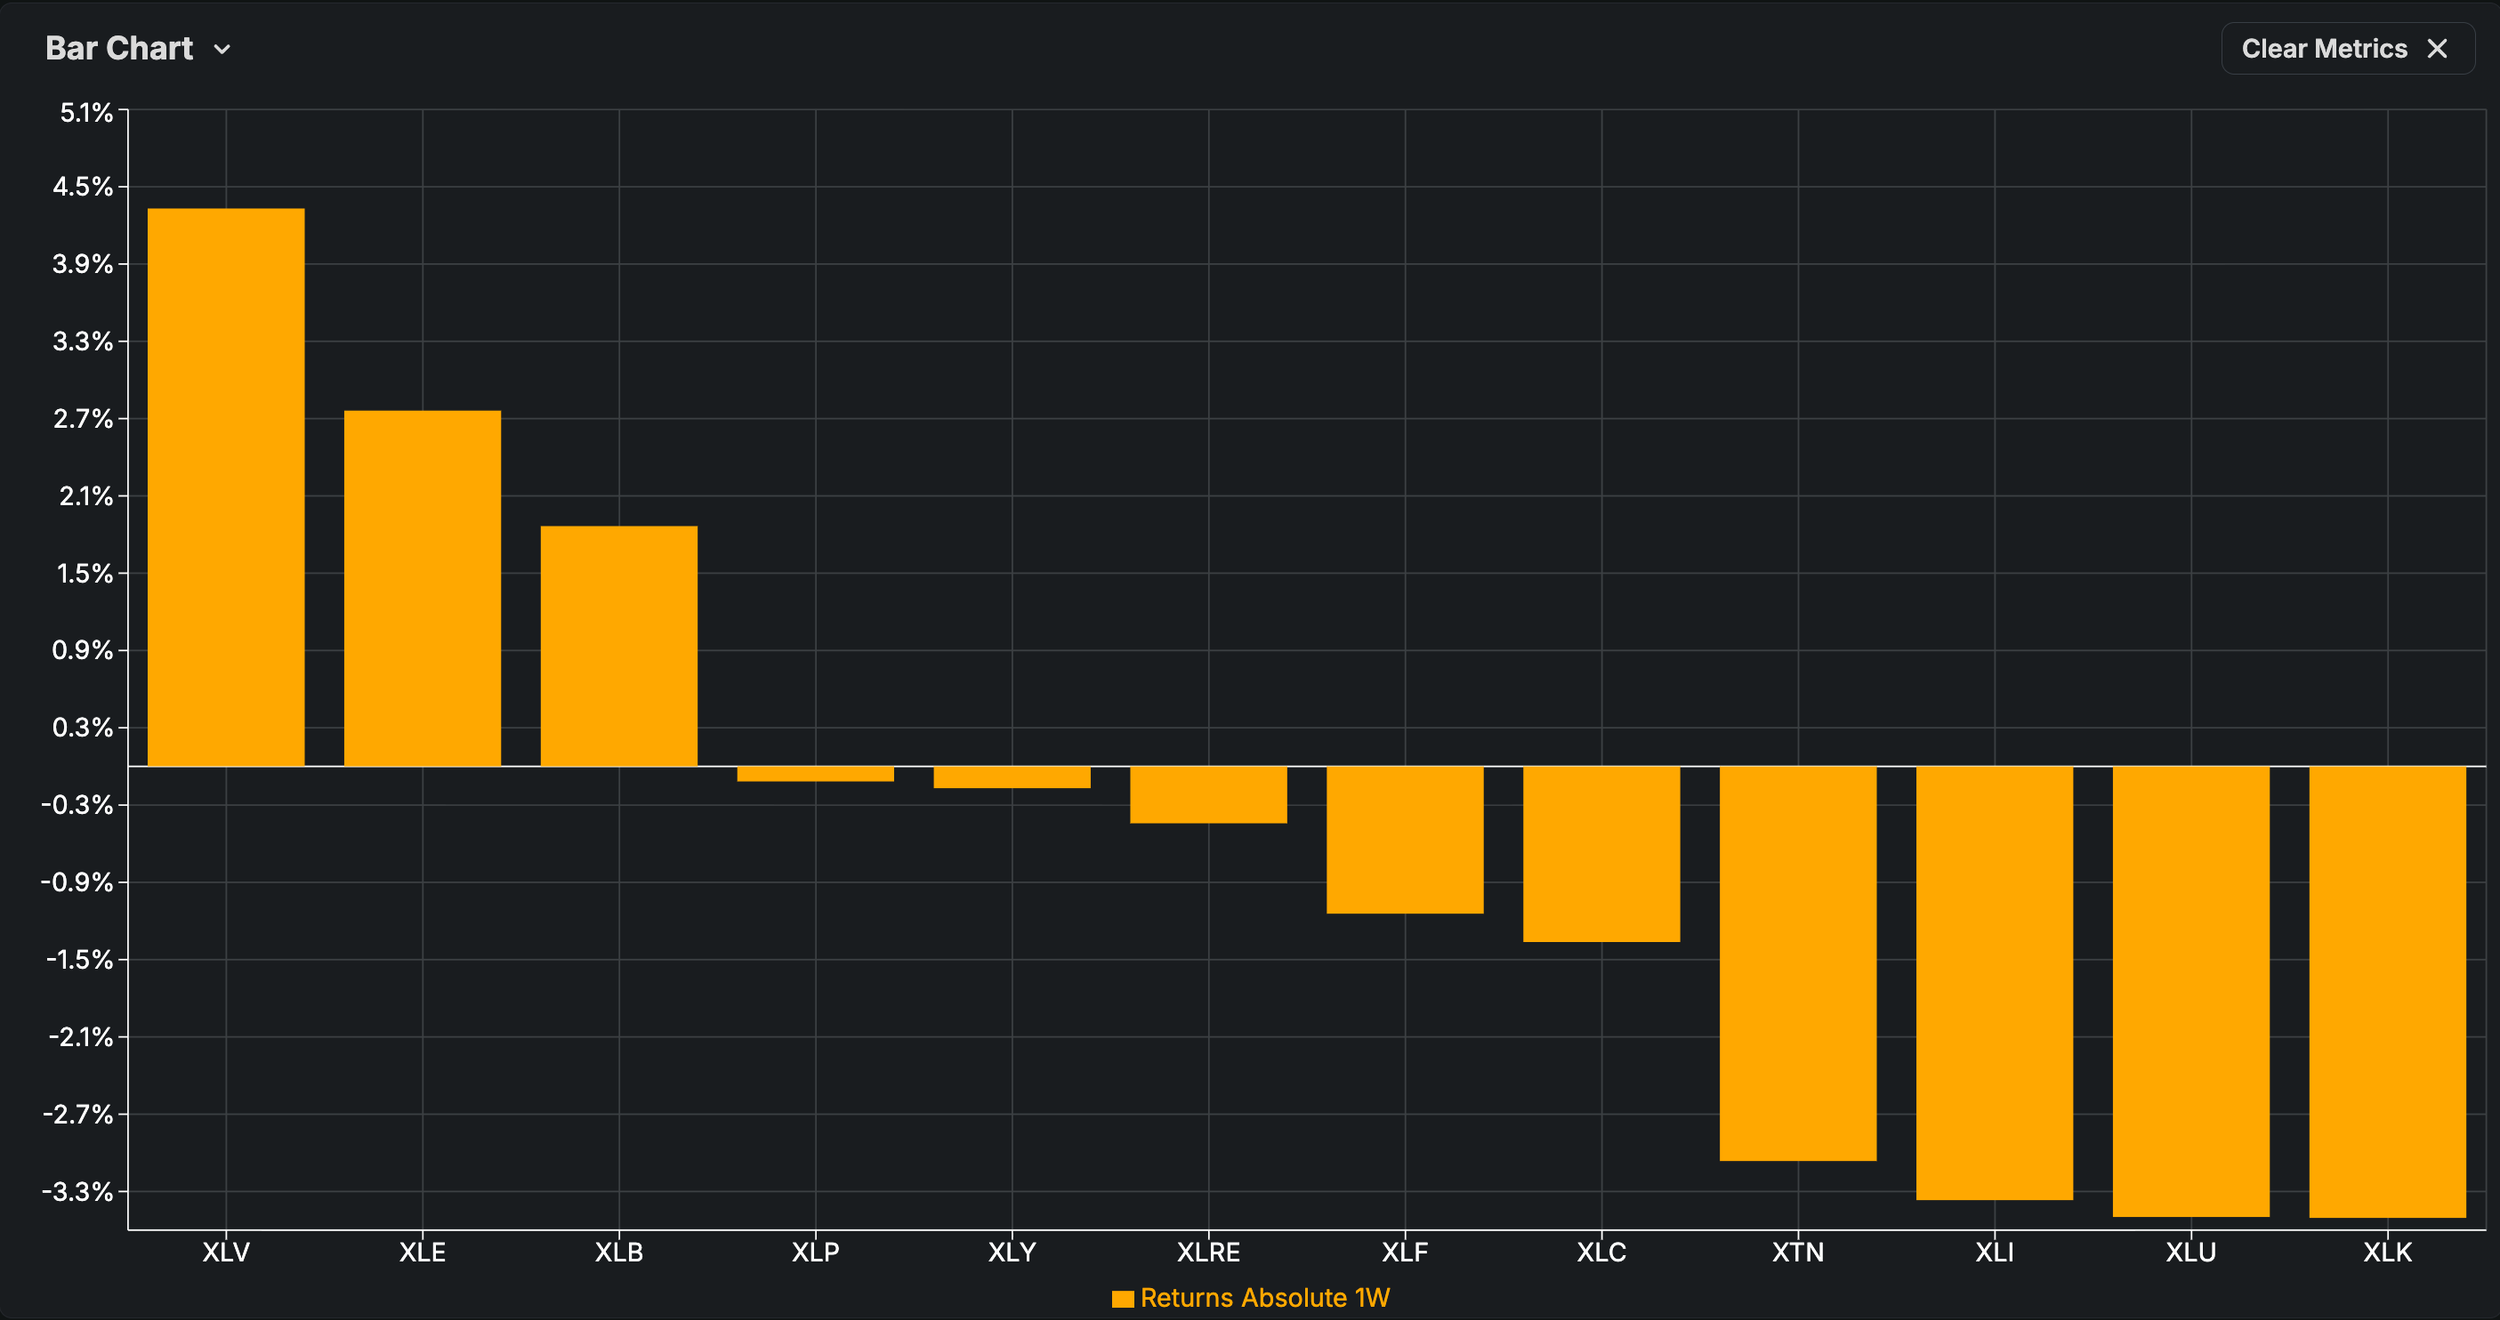Click the XLV axis label
Screen dimensions: 2500x1320
226,1252
